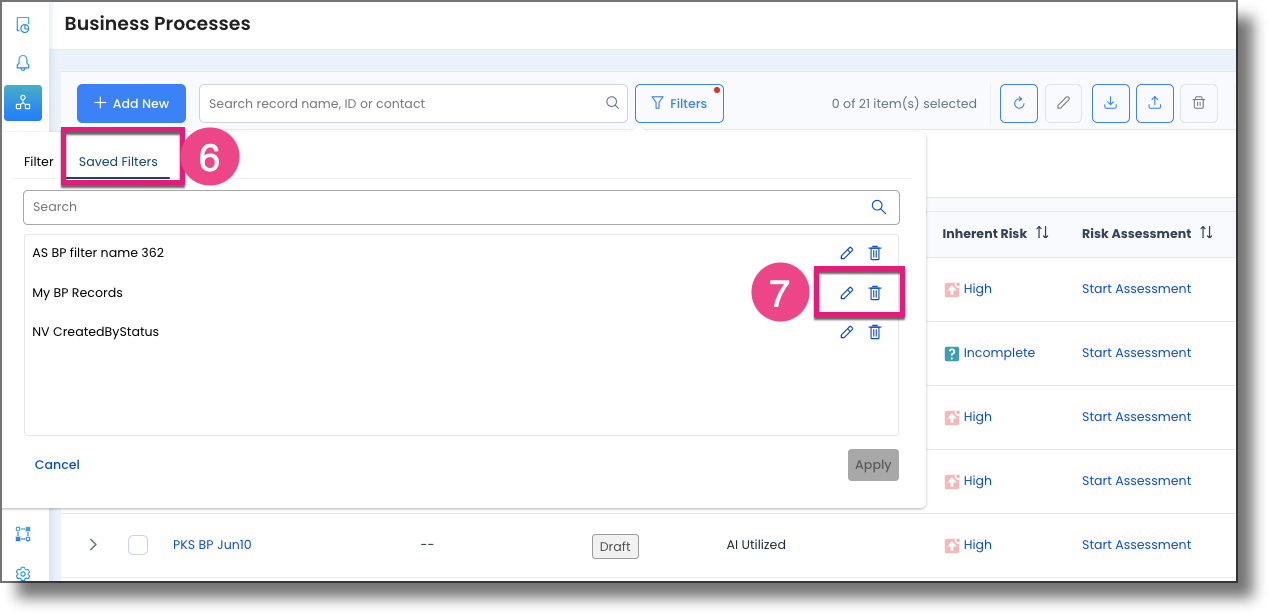Click the upload icon in toolbar

pyautogui.click(x=1155, y=103)
